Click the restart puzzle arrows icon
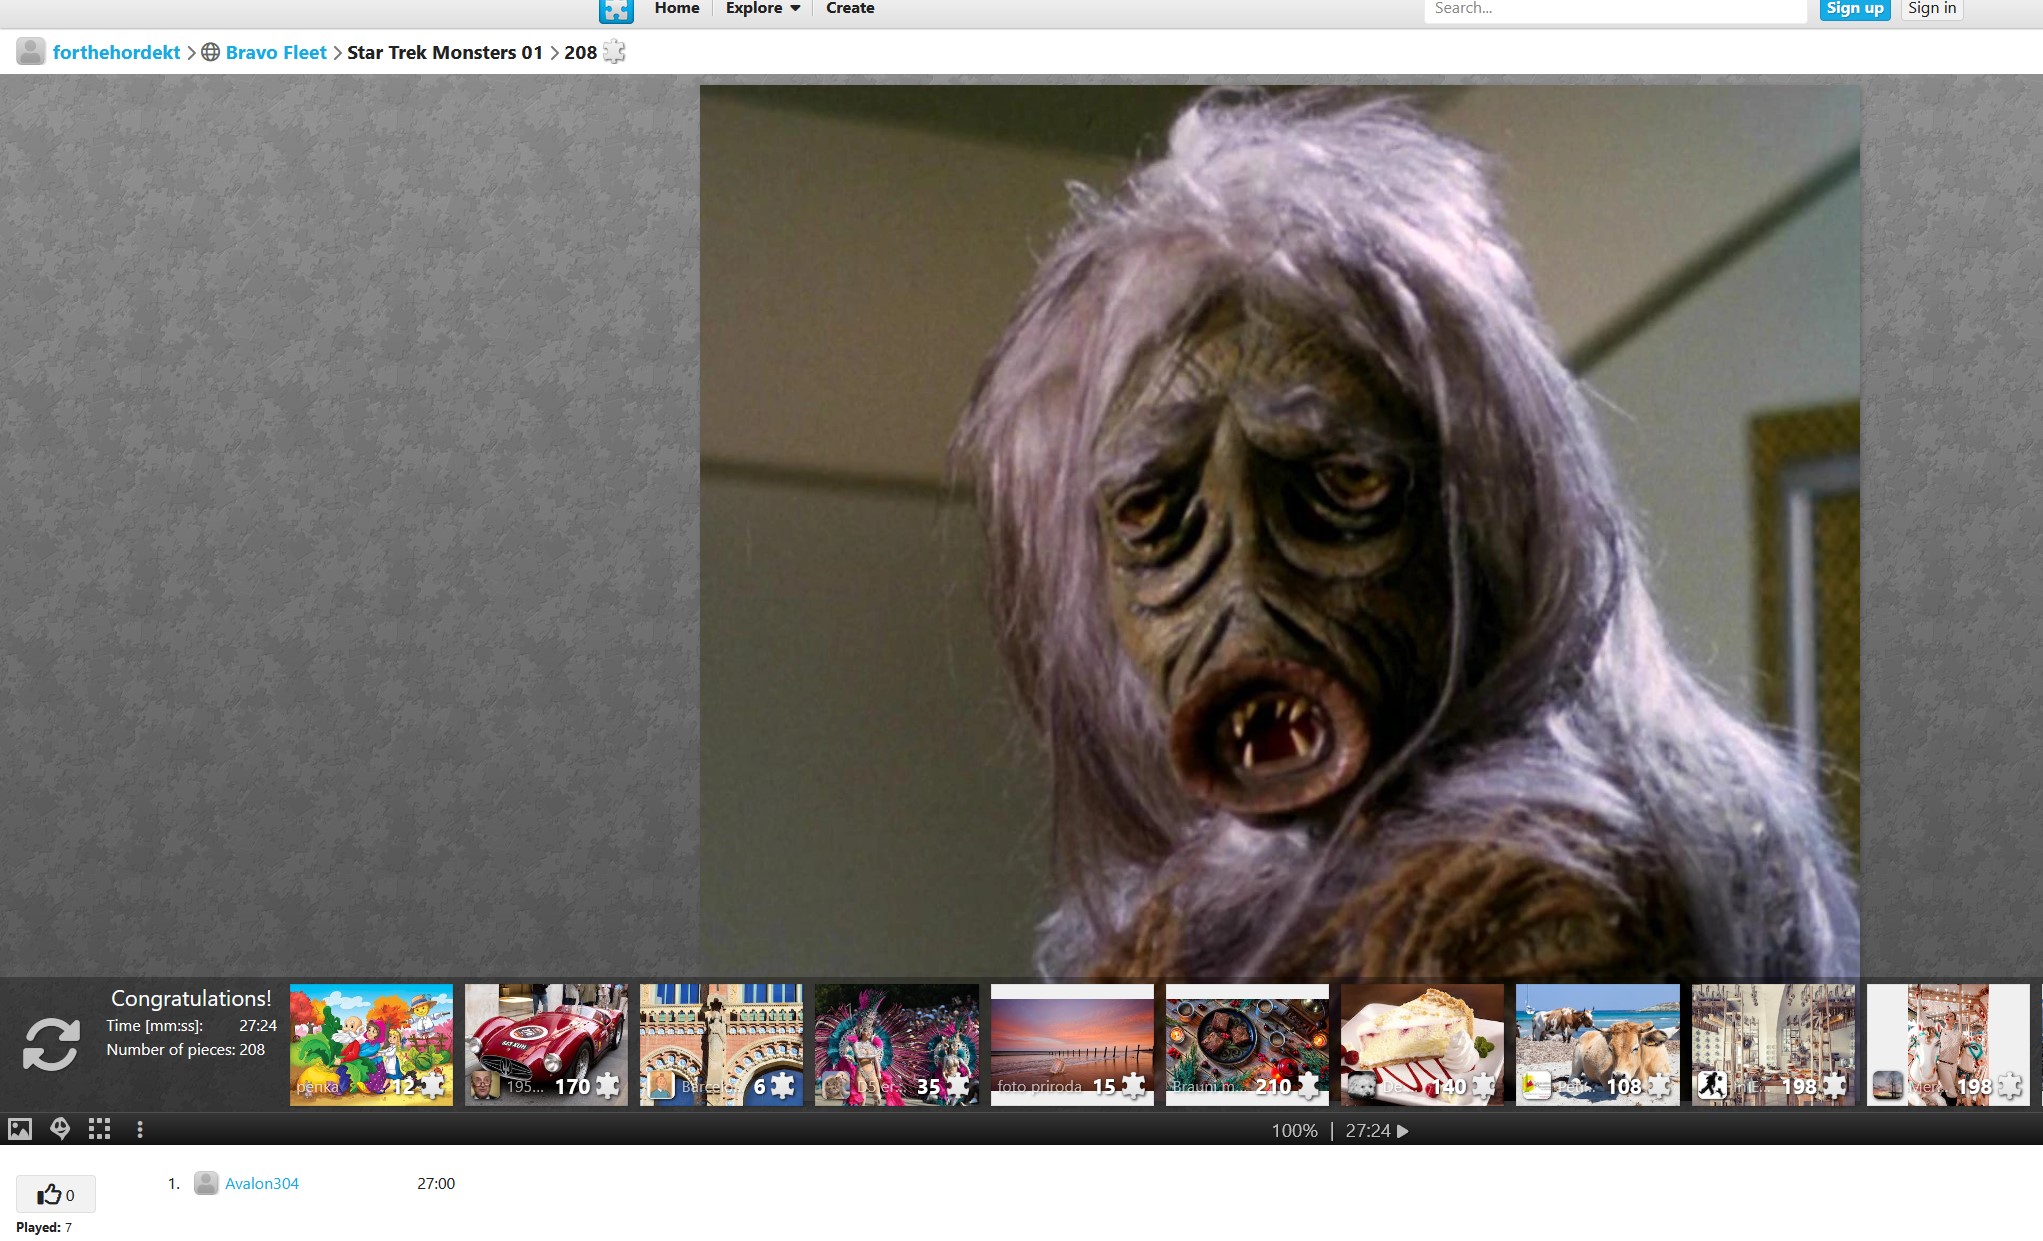Screen dimensions: 2043x1241 [x=51, y=1044]
